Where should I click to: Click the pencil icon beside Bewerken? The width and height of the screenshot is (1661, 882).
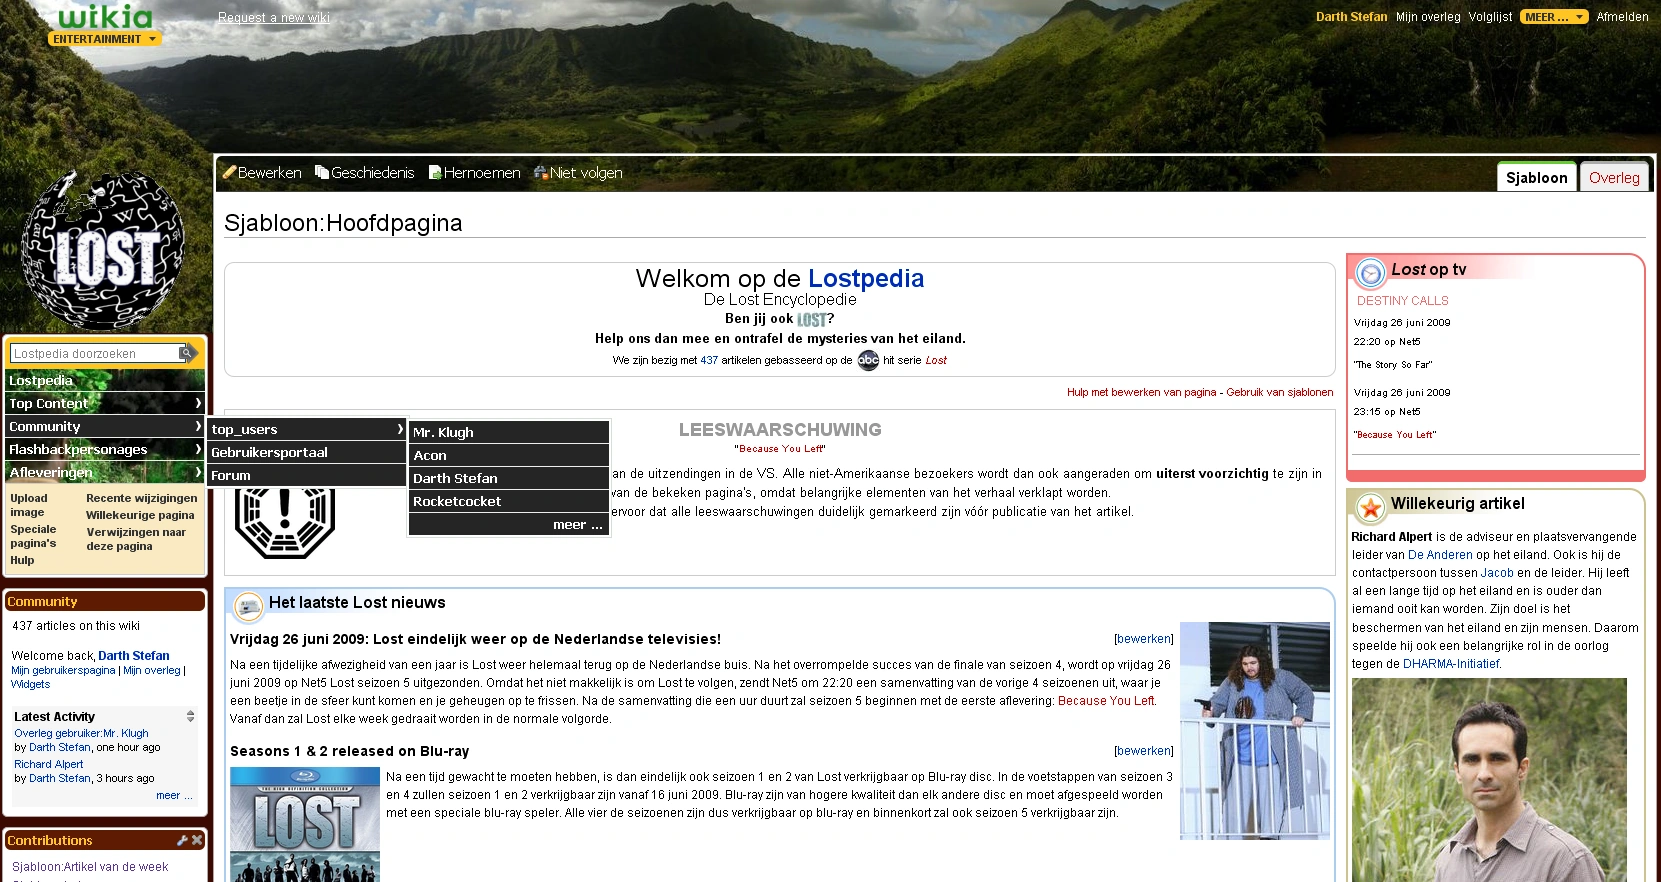tap(229, 172)
